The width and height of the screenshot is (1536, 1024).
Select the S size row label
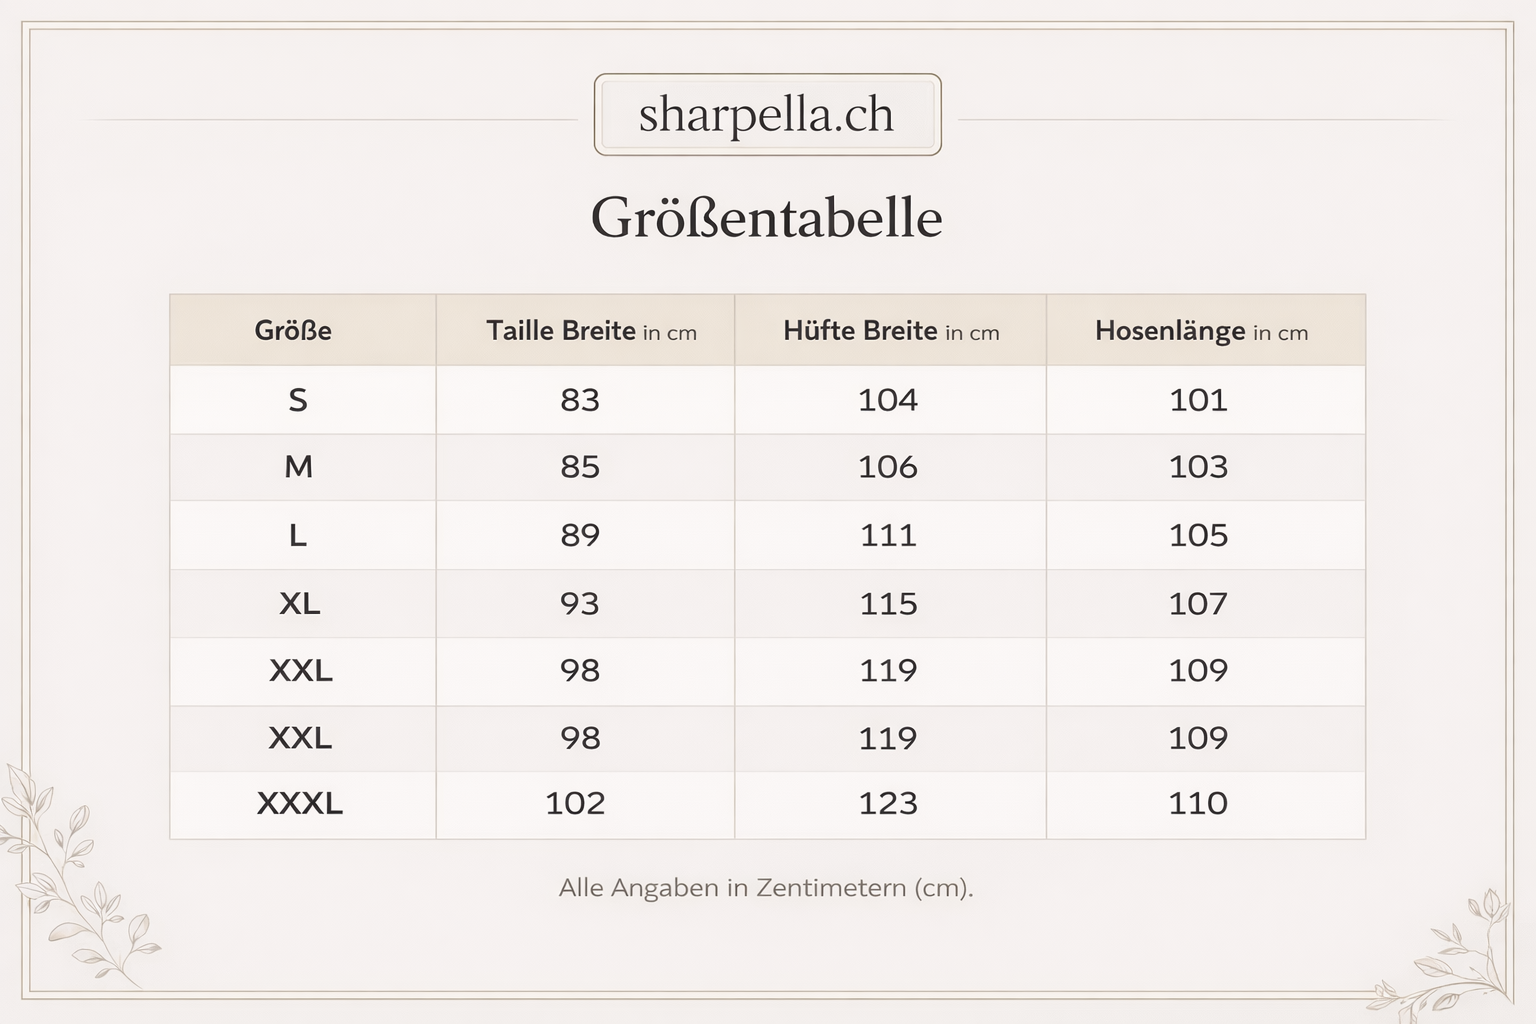[298, 400]
